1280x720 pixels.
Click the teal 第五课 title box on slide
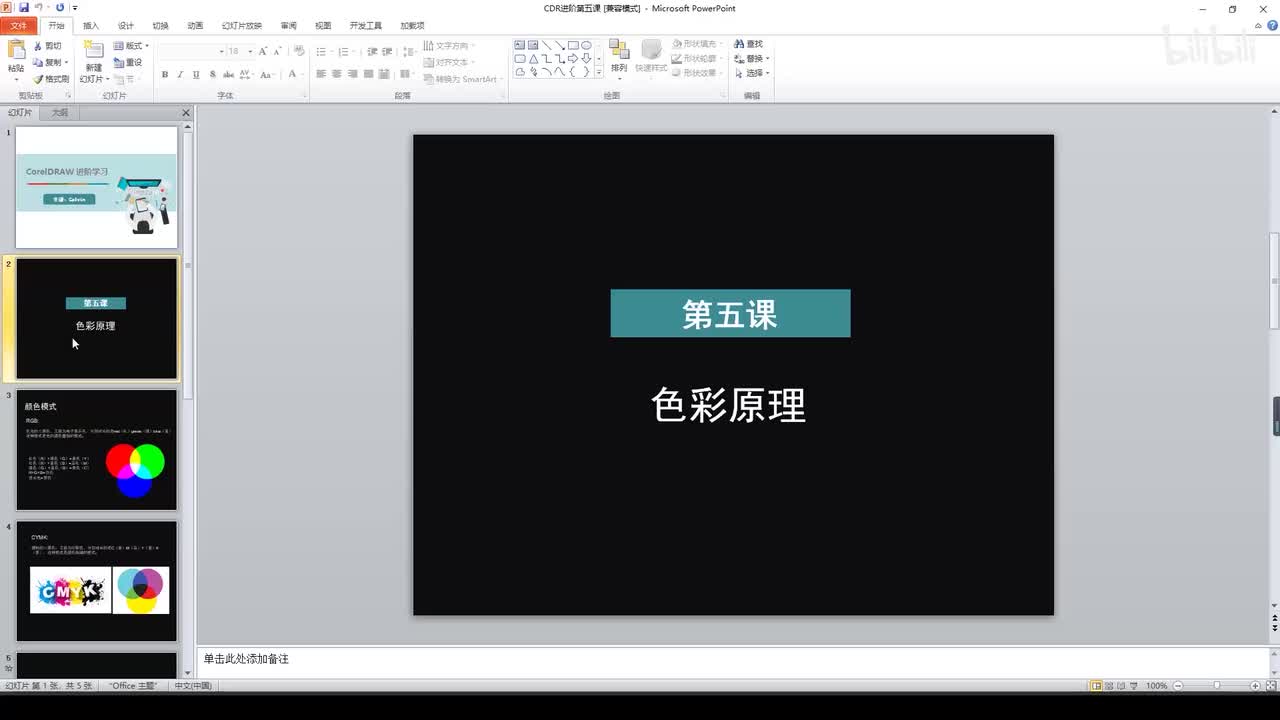730,313
